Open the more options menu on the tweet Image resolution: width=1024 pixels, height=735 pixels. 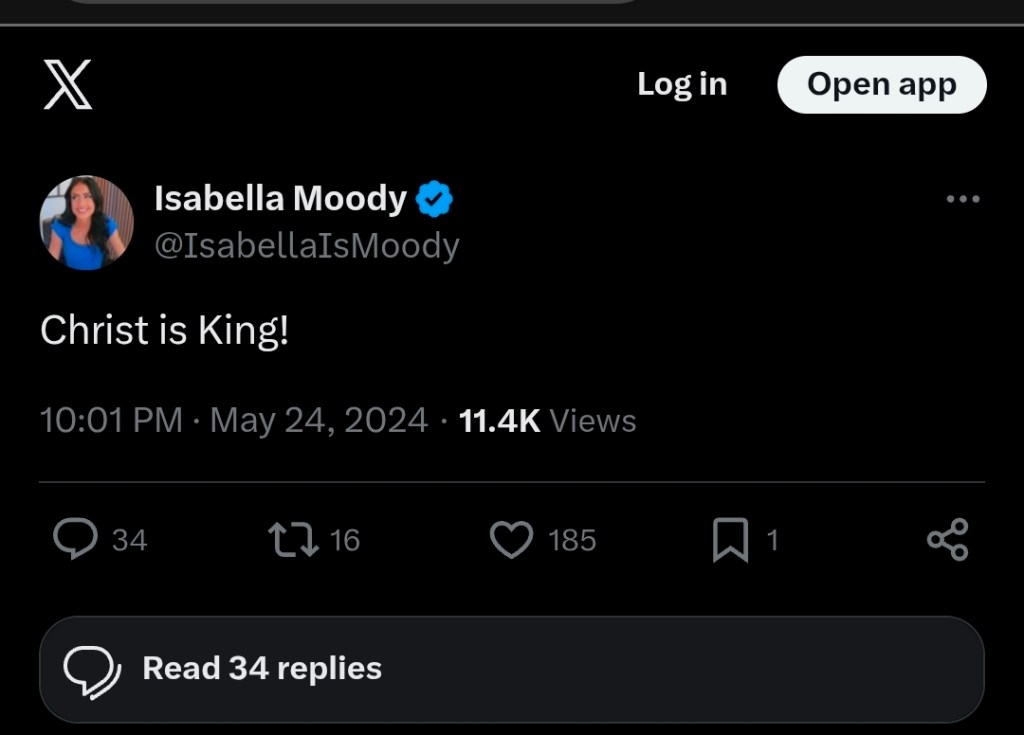[x=962, y=198]
